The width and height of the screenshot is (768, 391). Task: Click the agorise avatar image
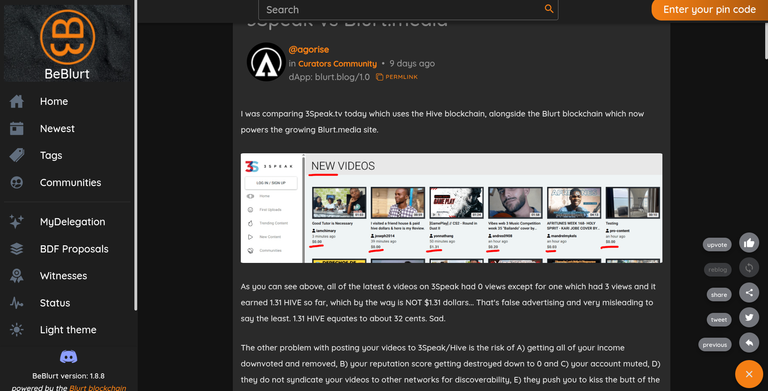[266, 62]
